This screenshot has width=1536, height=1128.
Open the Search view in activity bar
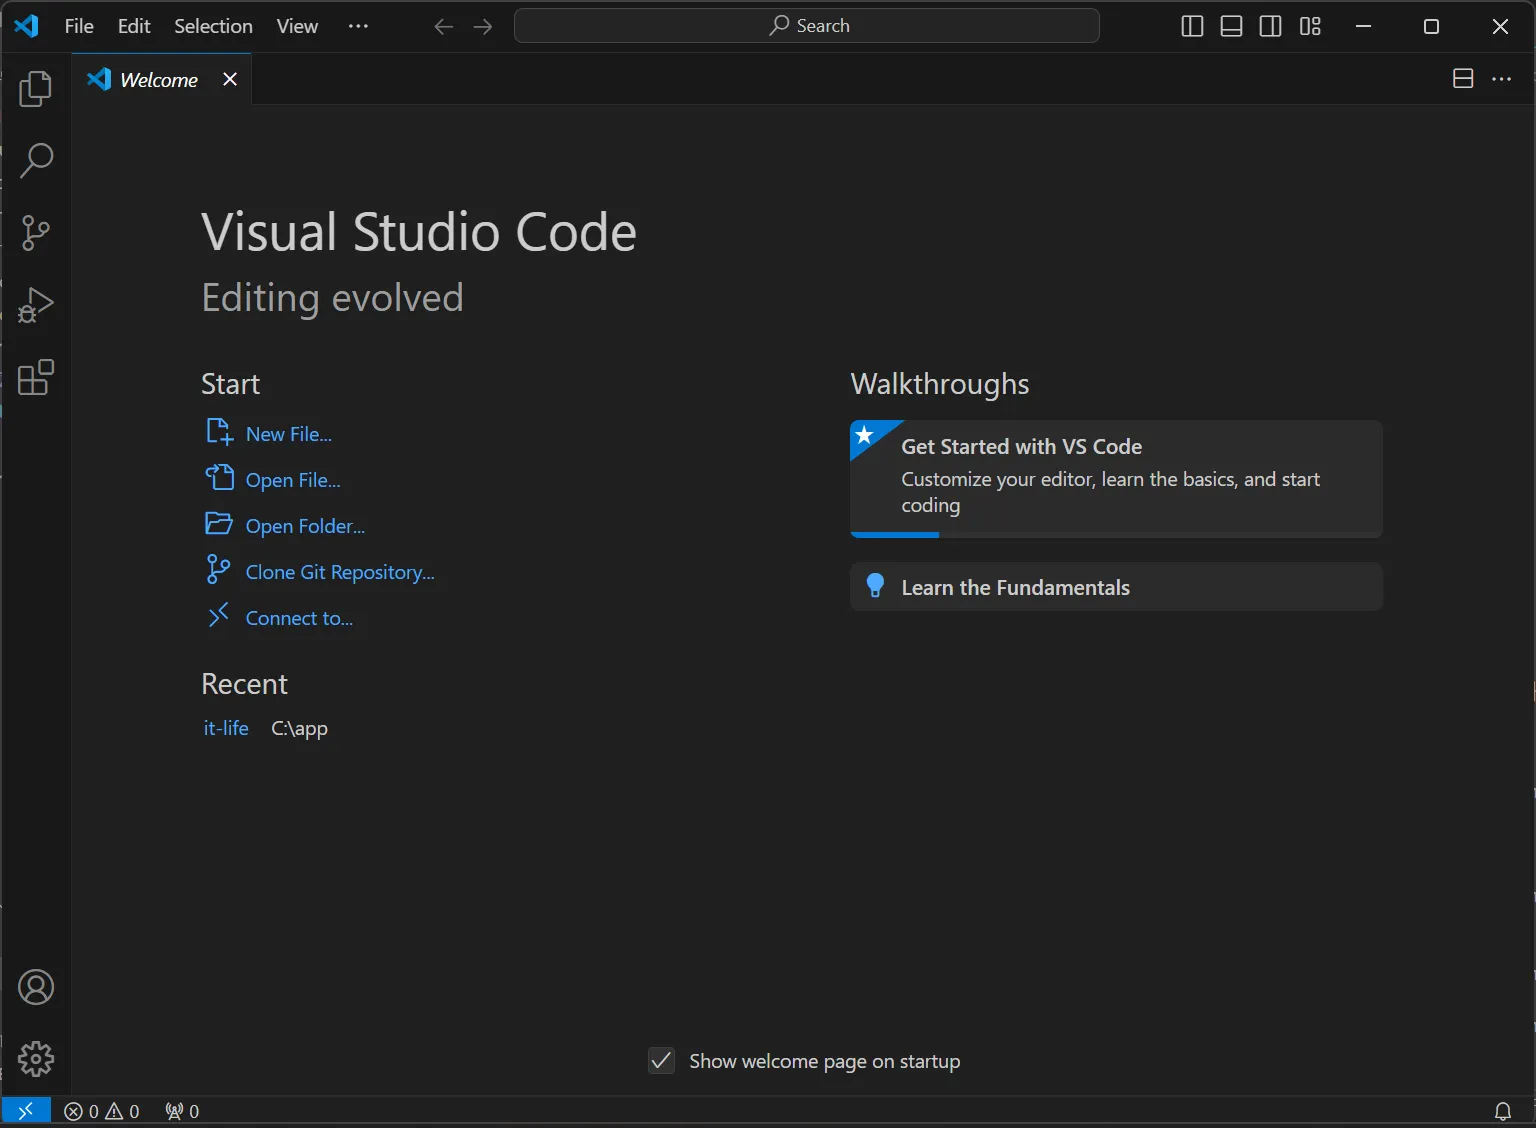click(36, 160)
